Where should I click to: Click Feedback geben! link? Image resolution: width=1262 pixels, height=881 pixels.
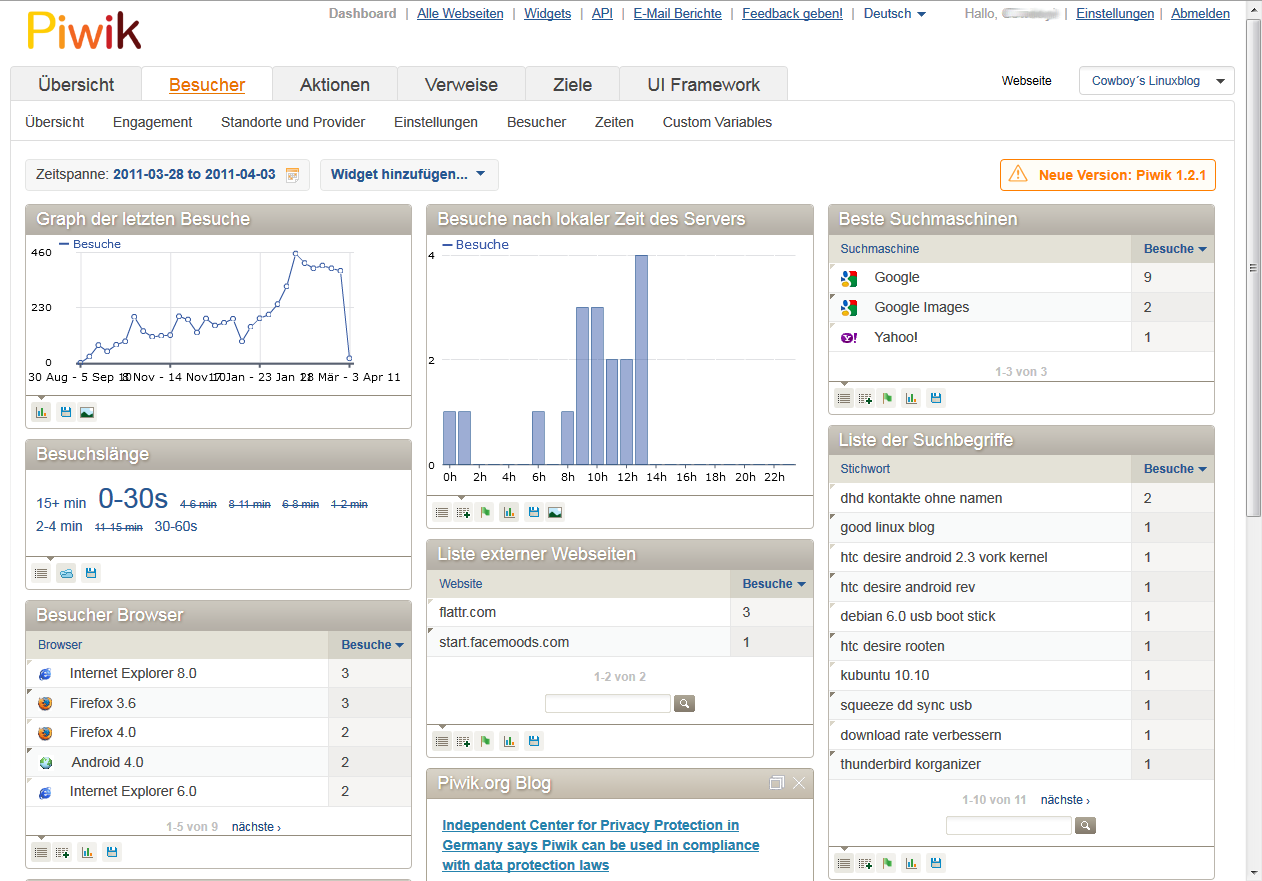(x=792, y=14)
